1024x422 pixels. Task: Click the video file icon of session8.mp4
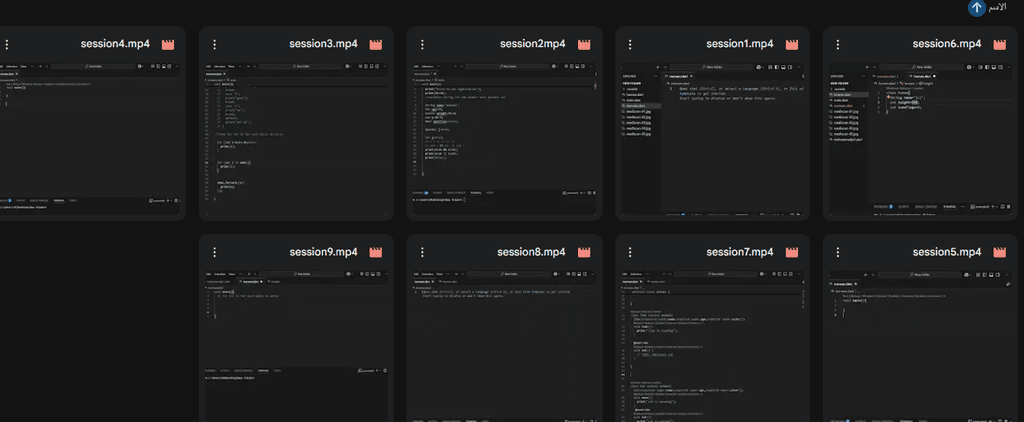coord(584,252)
